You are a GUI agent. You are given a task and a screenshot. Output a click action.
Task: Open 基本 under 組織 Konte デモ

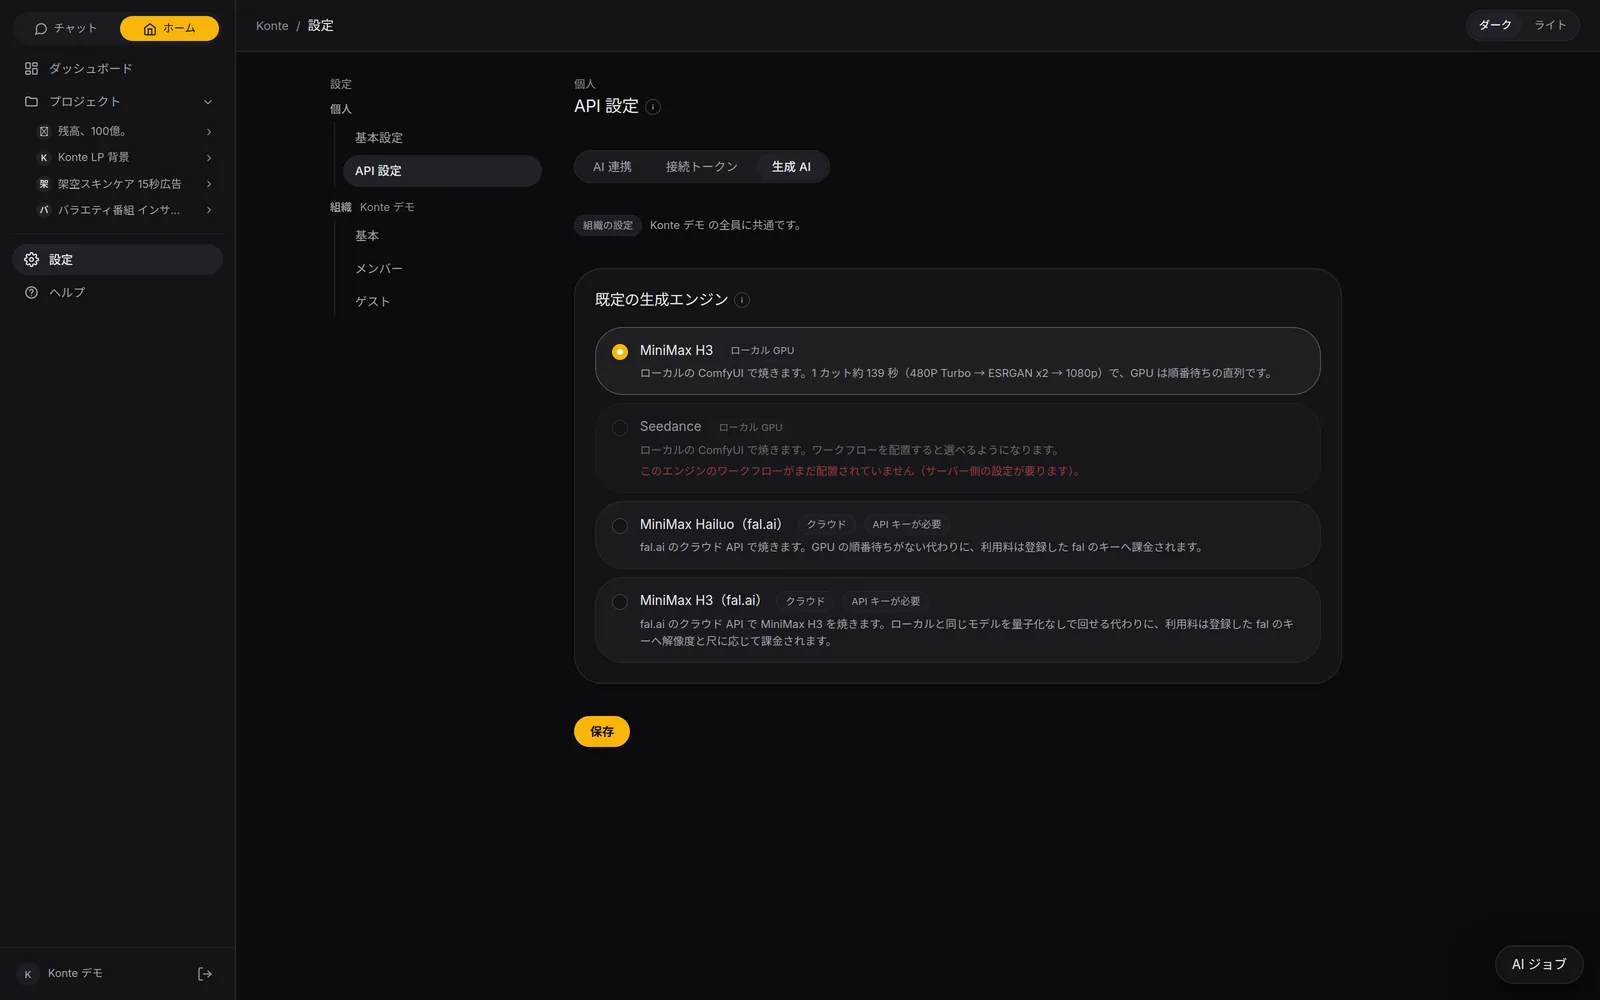point(442,236)
